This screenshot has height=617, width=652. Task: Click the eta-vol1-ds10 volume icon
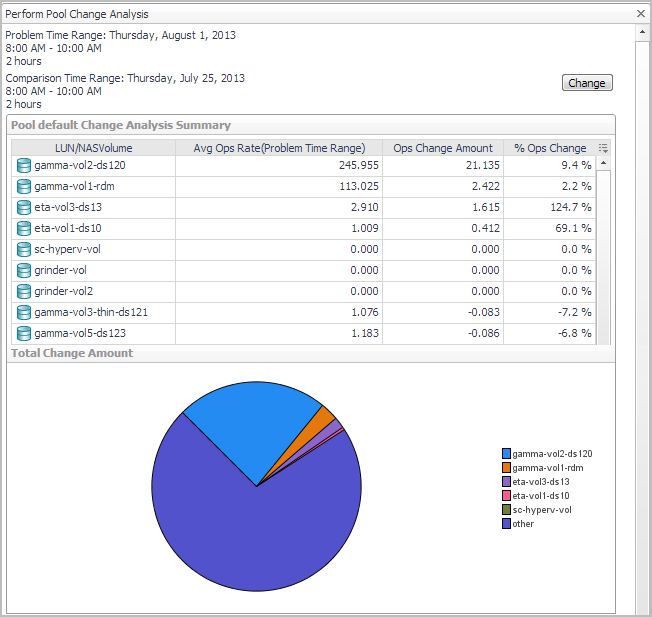point(24,228)
